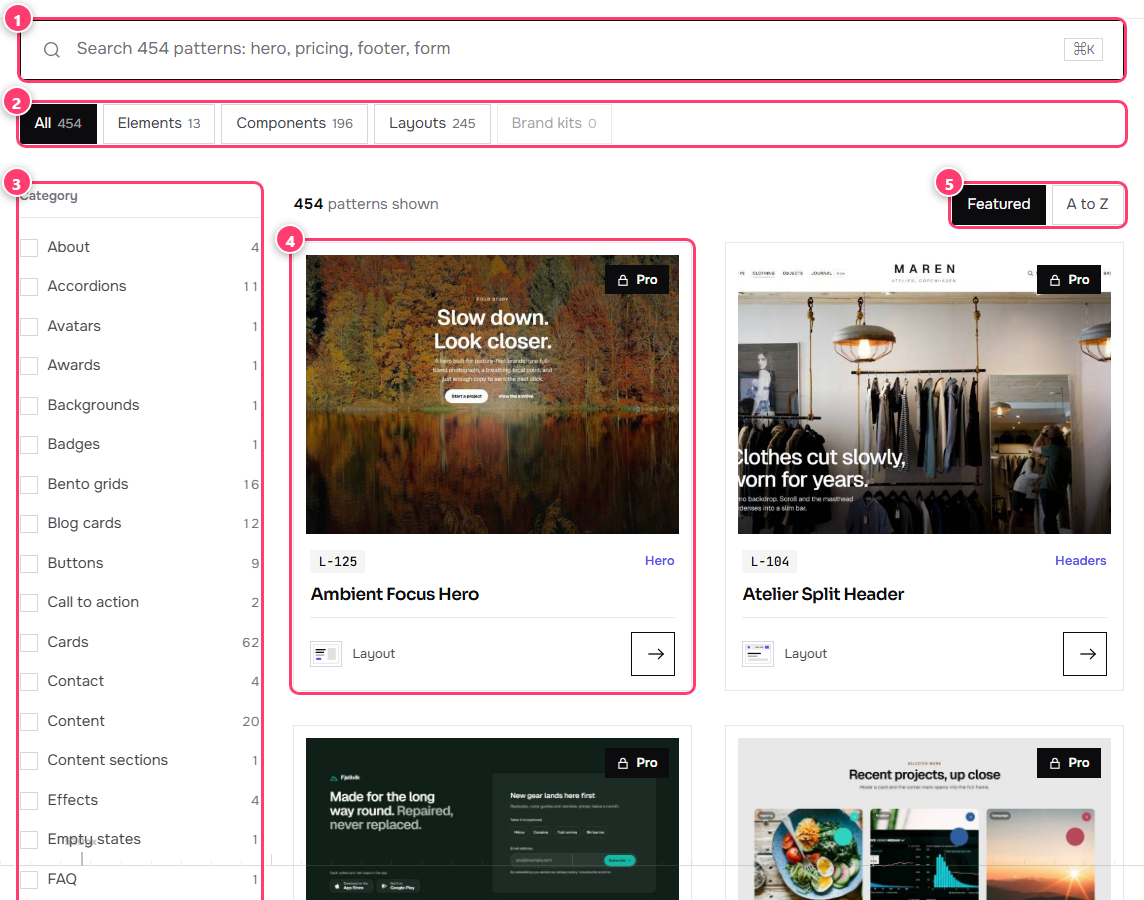
Task: Enable the Content sections checkbox
Action: (x=29, y=761)
